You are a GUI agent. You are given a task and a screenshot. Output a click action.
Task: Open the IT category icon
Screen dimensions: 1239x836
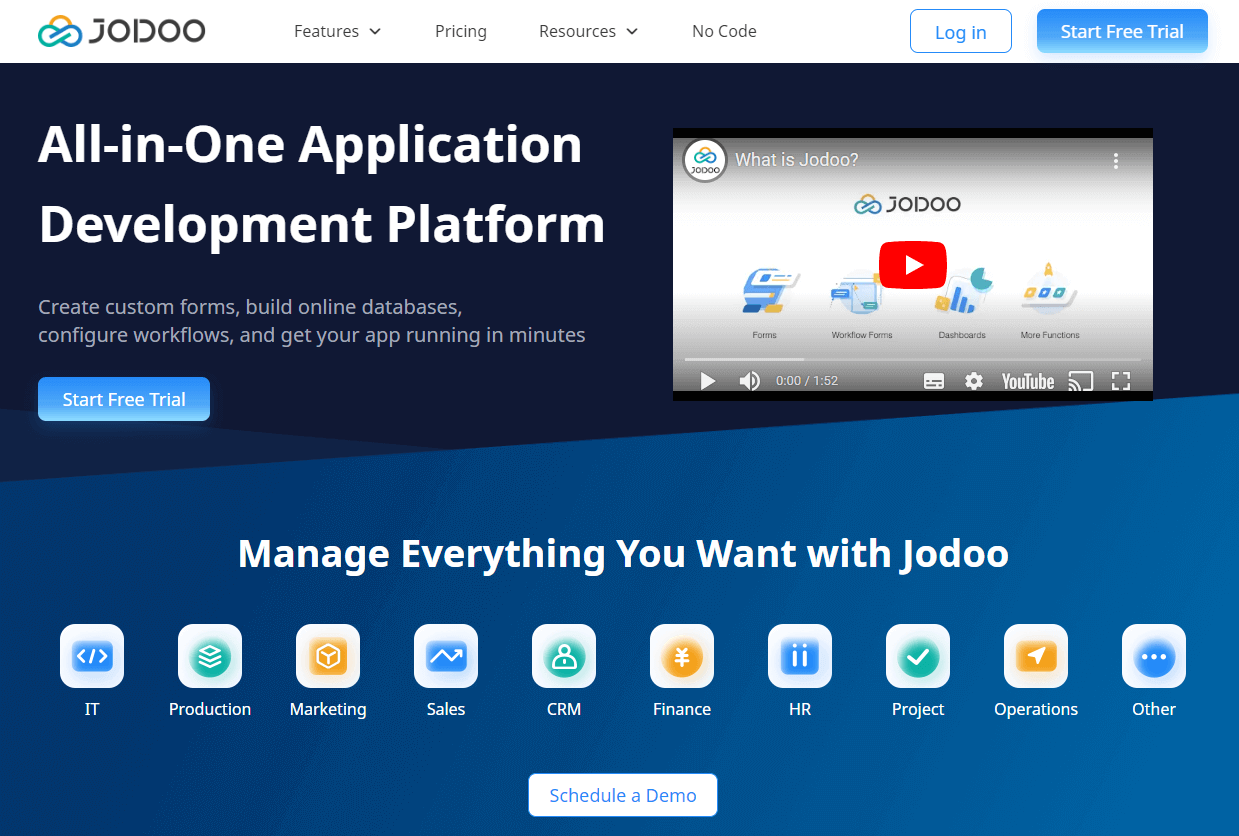(x=92, y=656)
